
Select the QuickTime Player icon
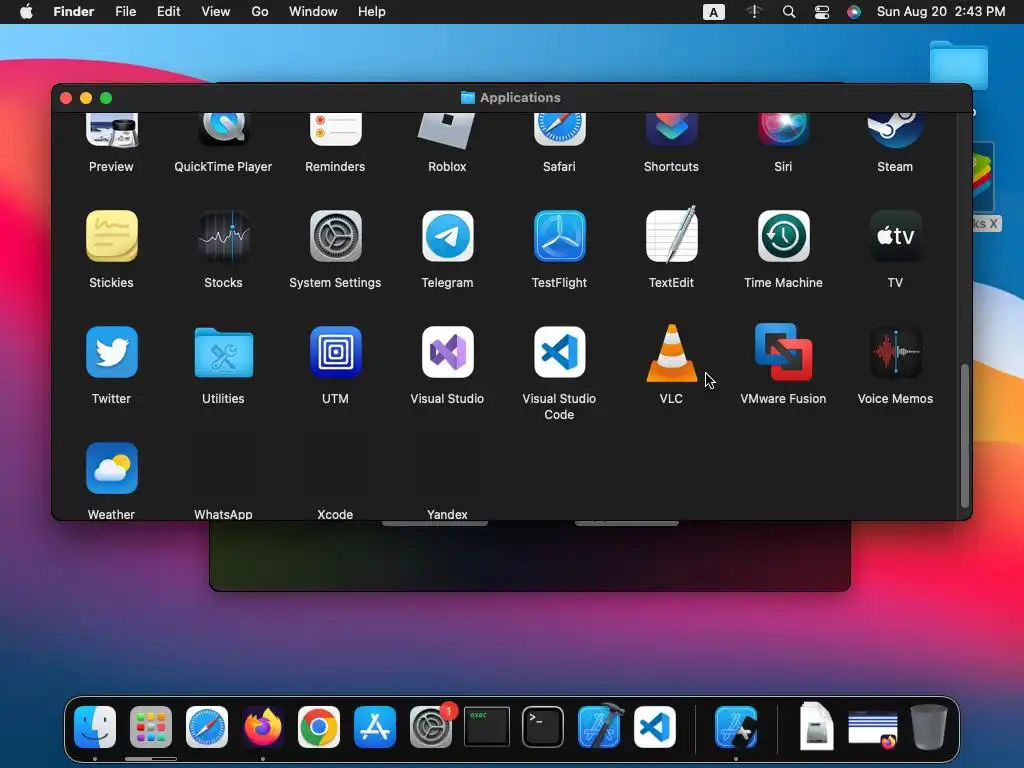click(223, 129)
